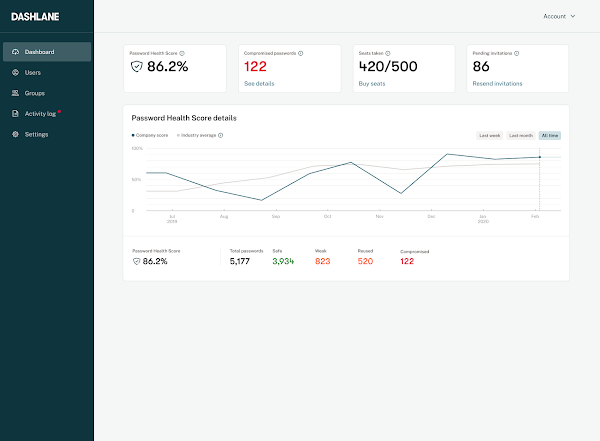Viewport: 600px width, 441px height.
Task: Click the 420/500 seats value
Action: tap(388, 67)
